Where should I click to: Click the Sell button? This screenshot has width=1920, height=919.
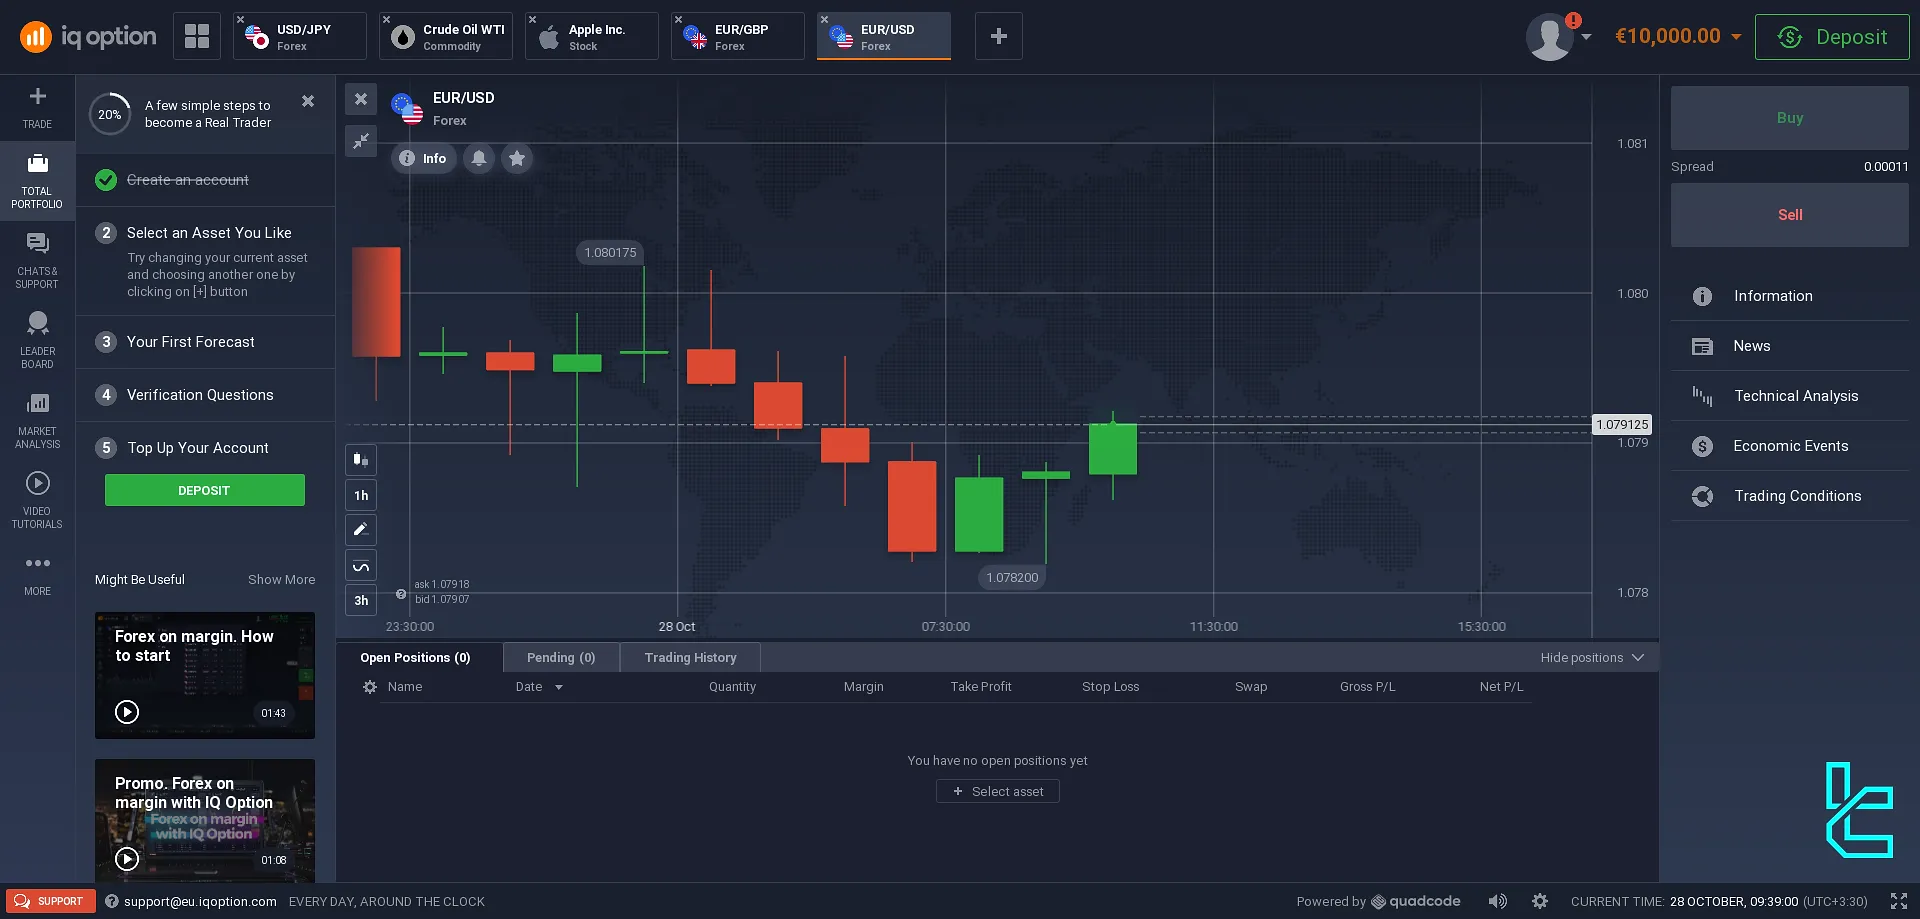[x=1789, y=215]
